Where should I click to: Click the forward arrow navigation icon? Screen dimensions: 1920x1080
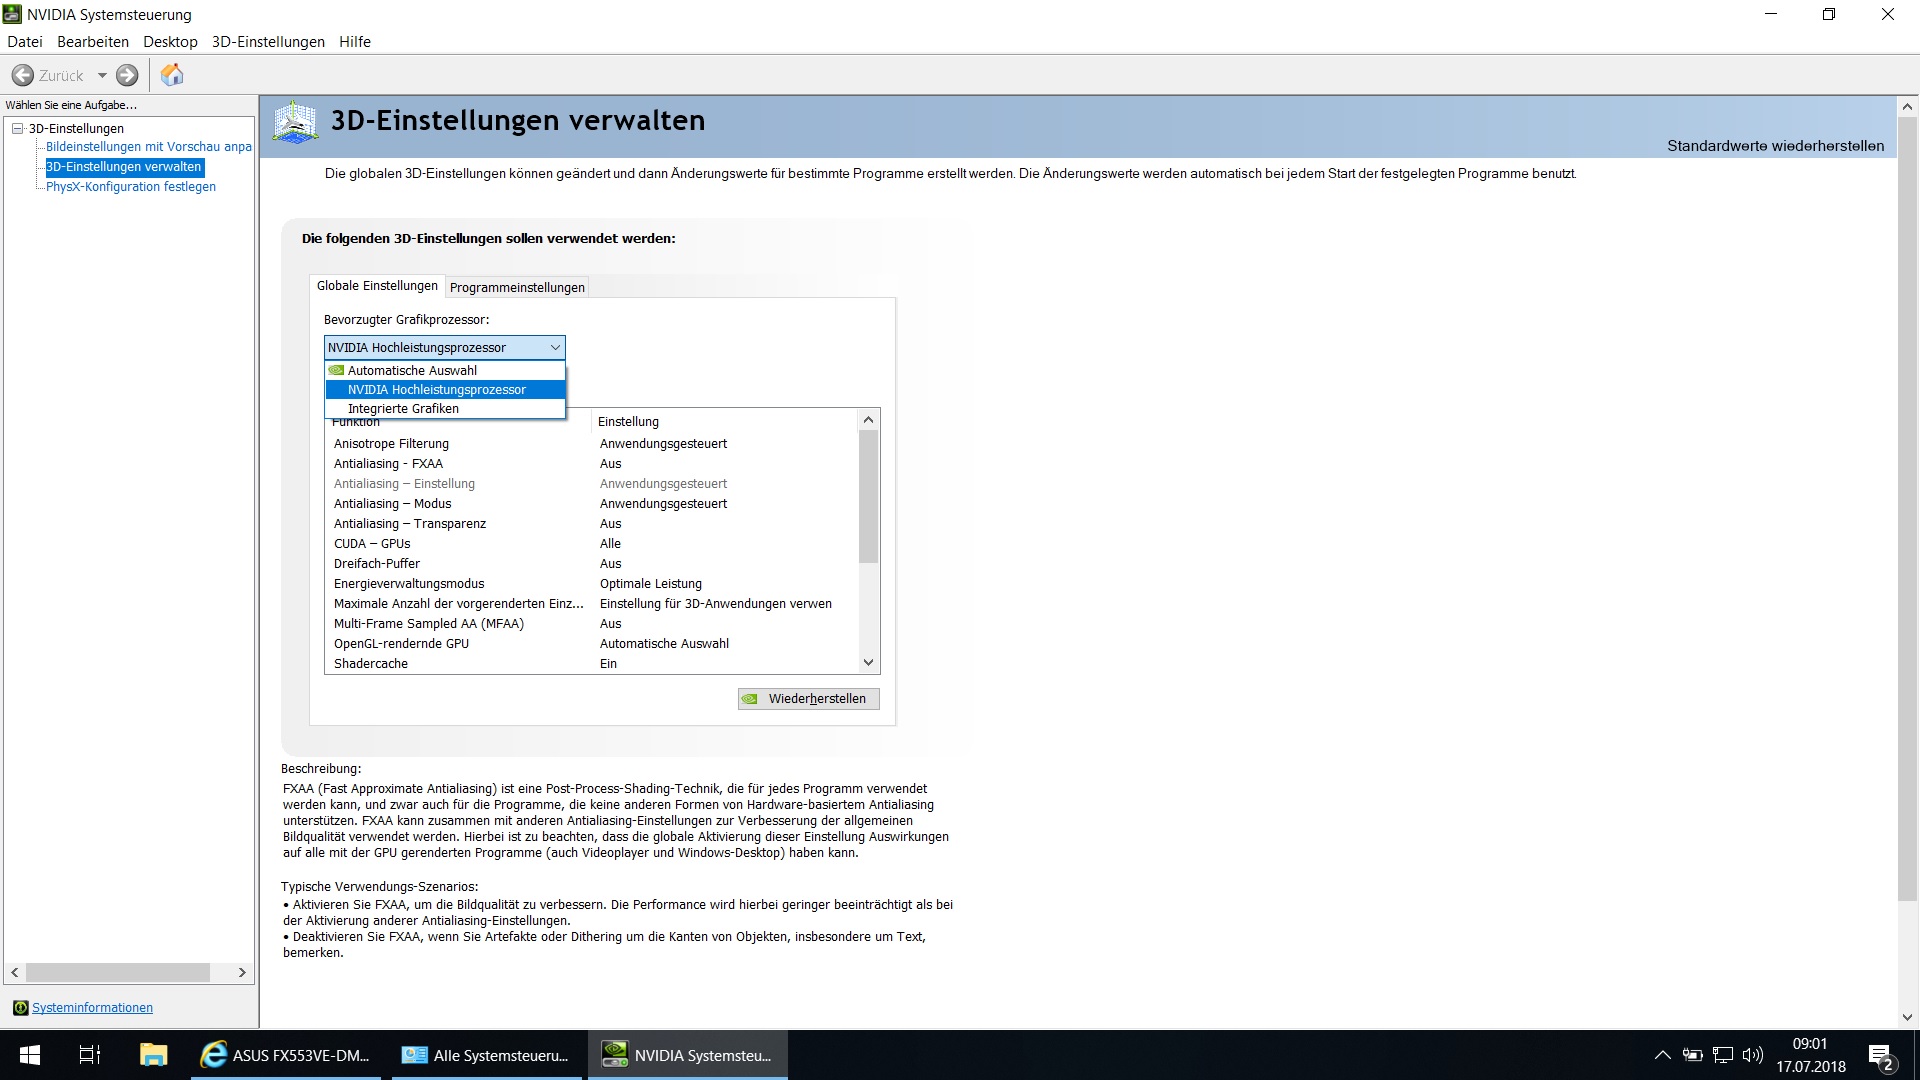(x=127, y=75)
